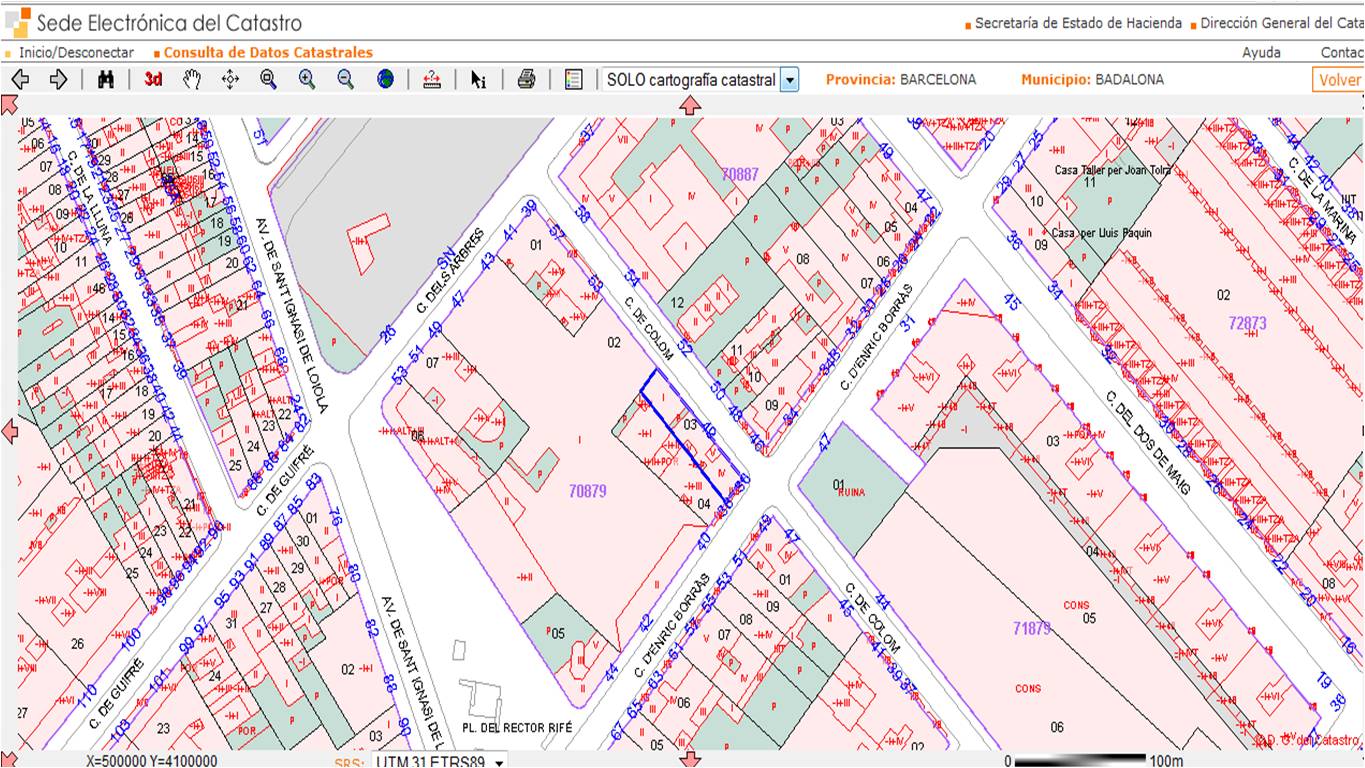Open the binoculars search tool
This screenshot has width=1365, height=768.
106,80
